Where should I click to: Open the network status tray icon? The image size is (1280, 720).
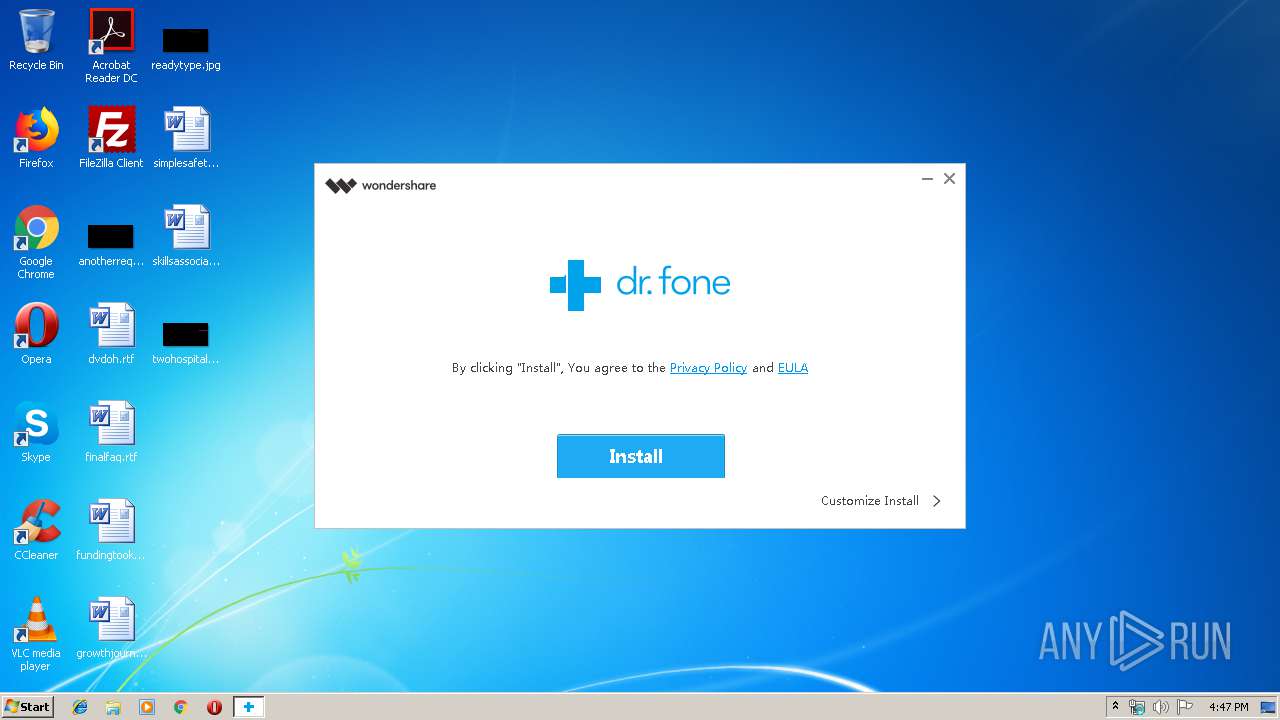(1137, 707)
